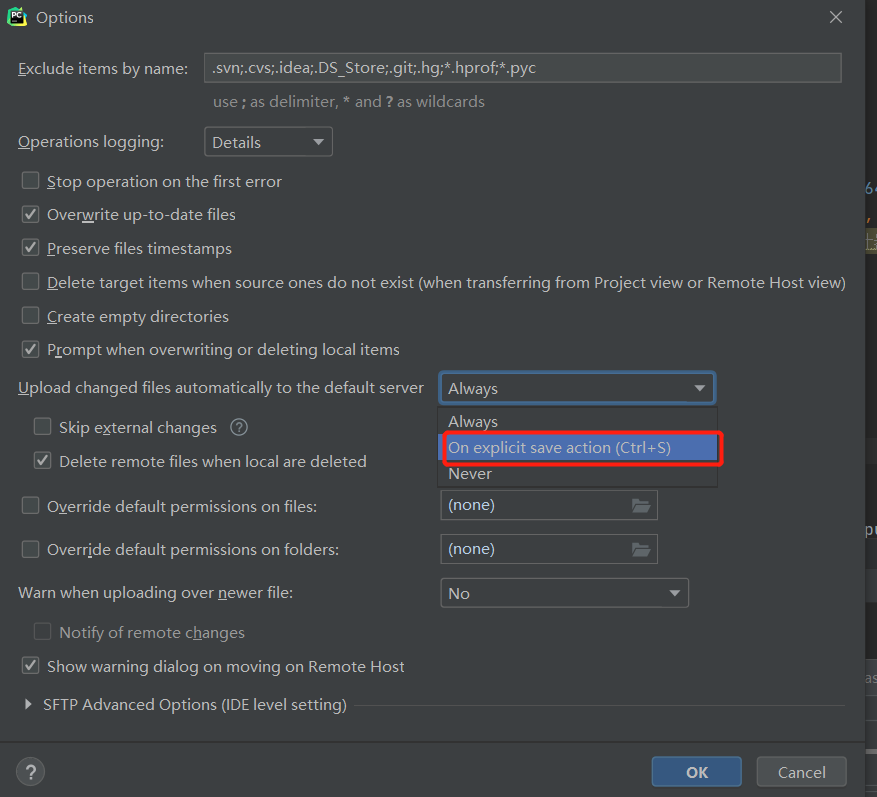Open the Operations logging Details dropdown
The image size is (877, 797).
coord(268,142)
